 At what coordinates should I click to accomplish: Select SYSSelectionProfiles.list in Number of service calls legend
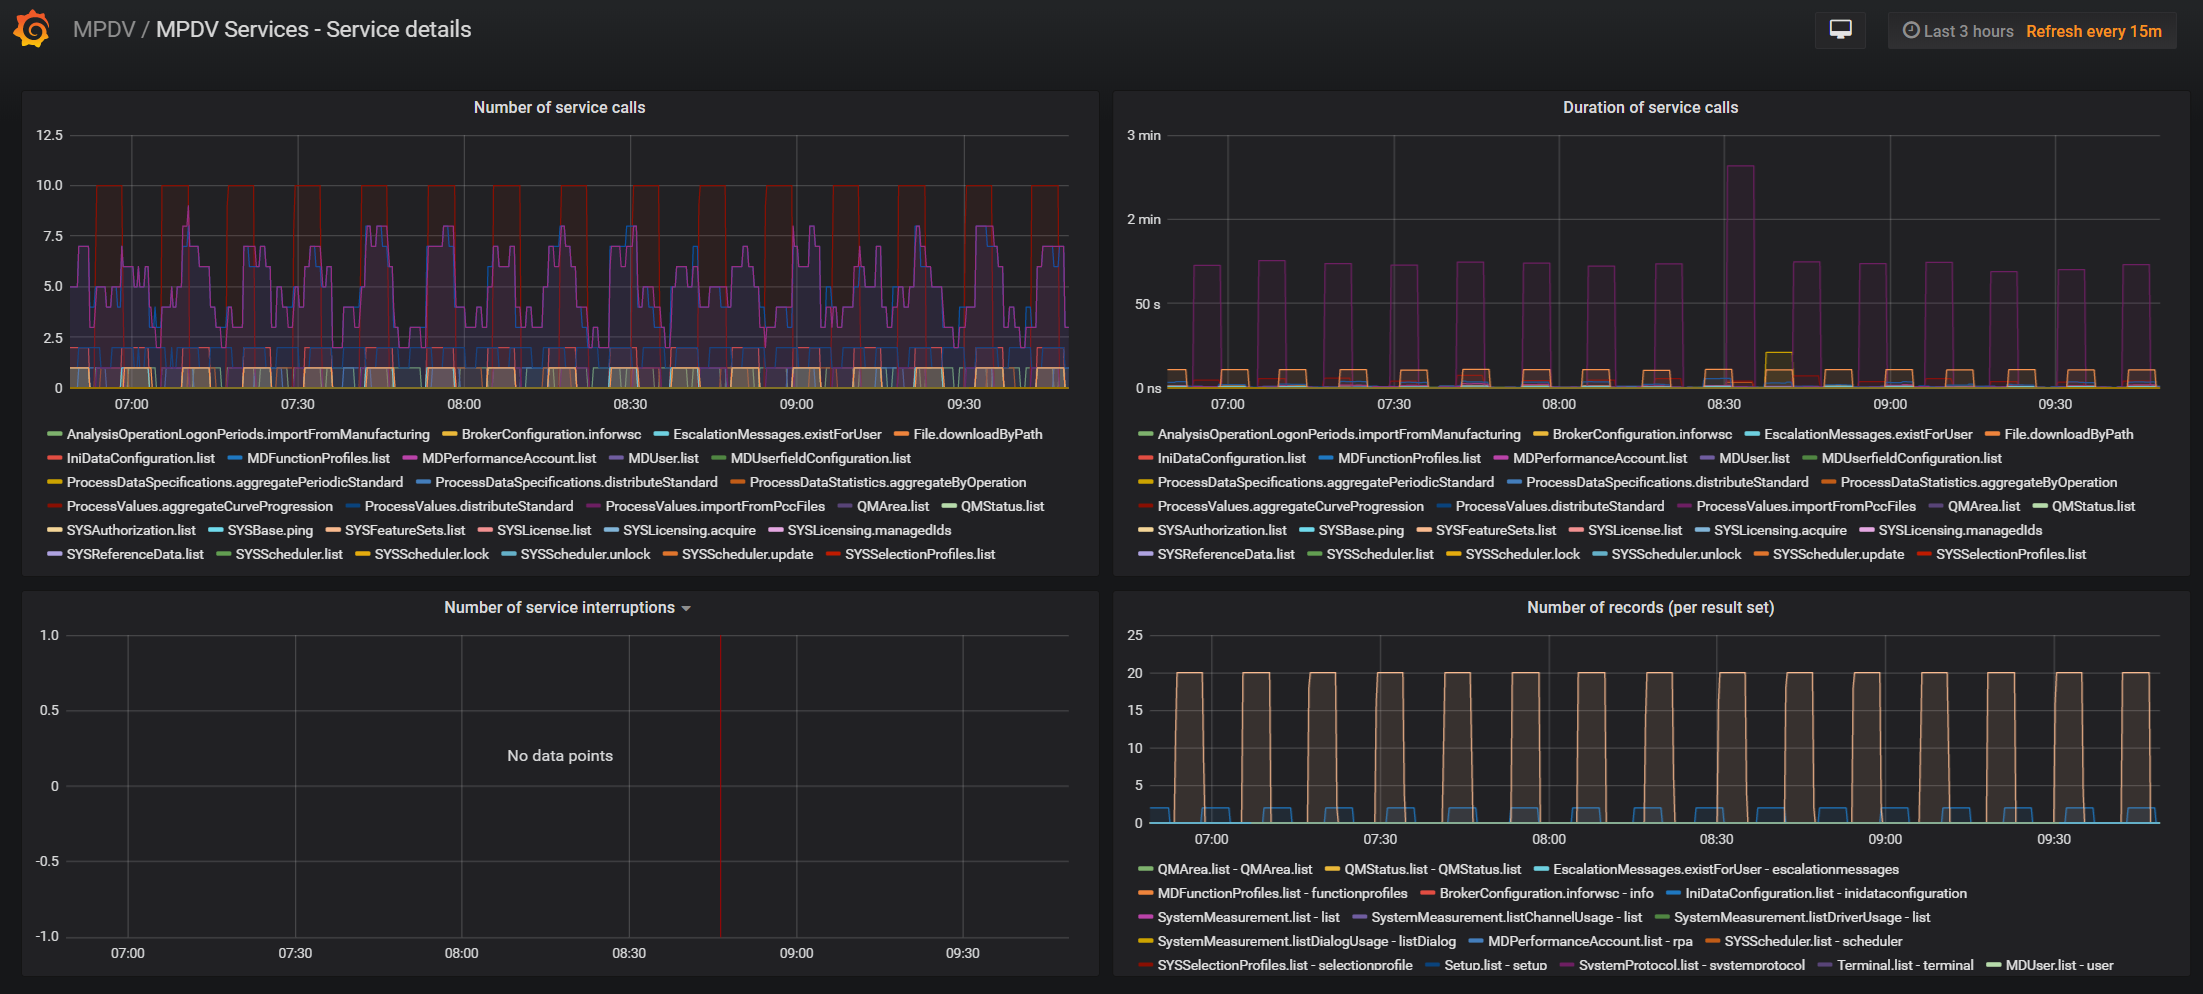920,554
